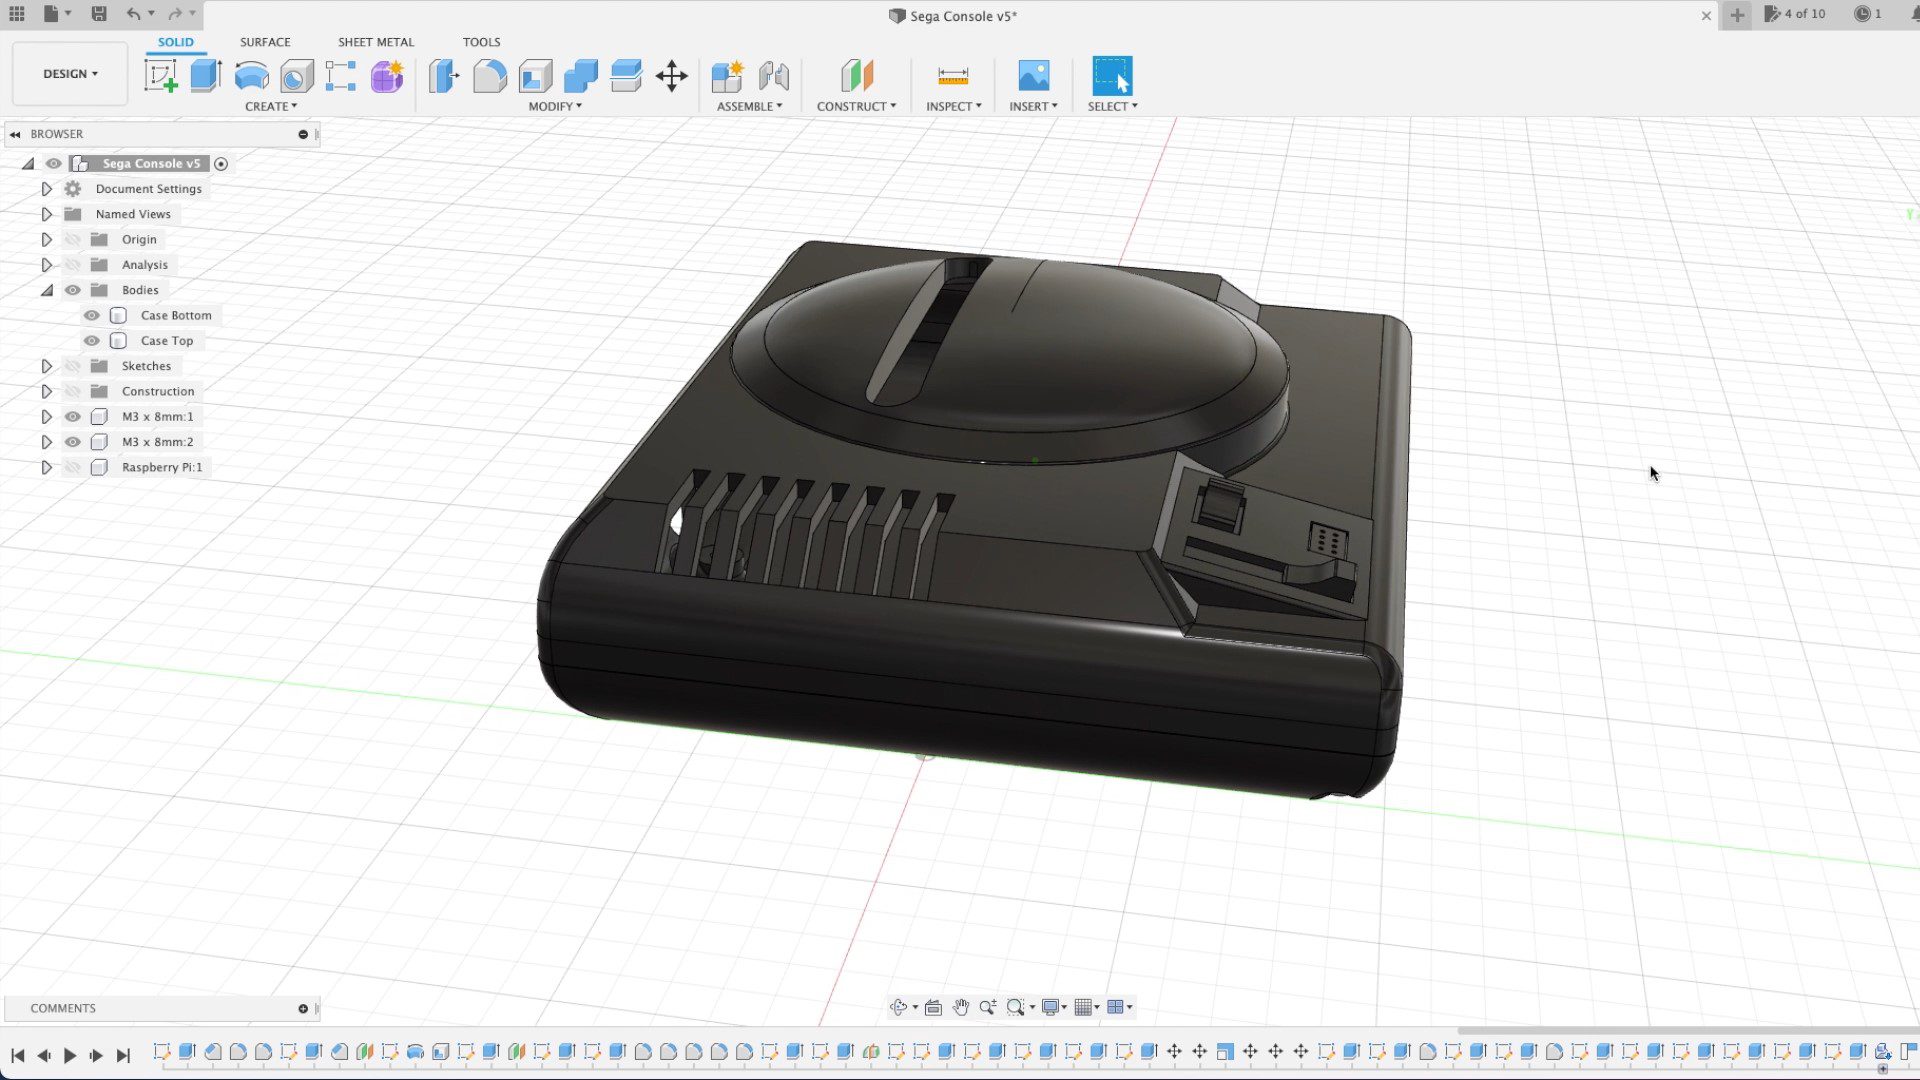Expand the Sketches folder
Viewport: 1920px width, 1080px height.
pos(46,366)
